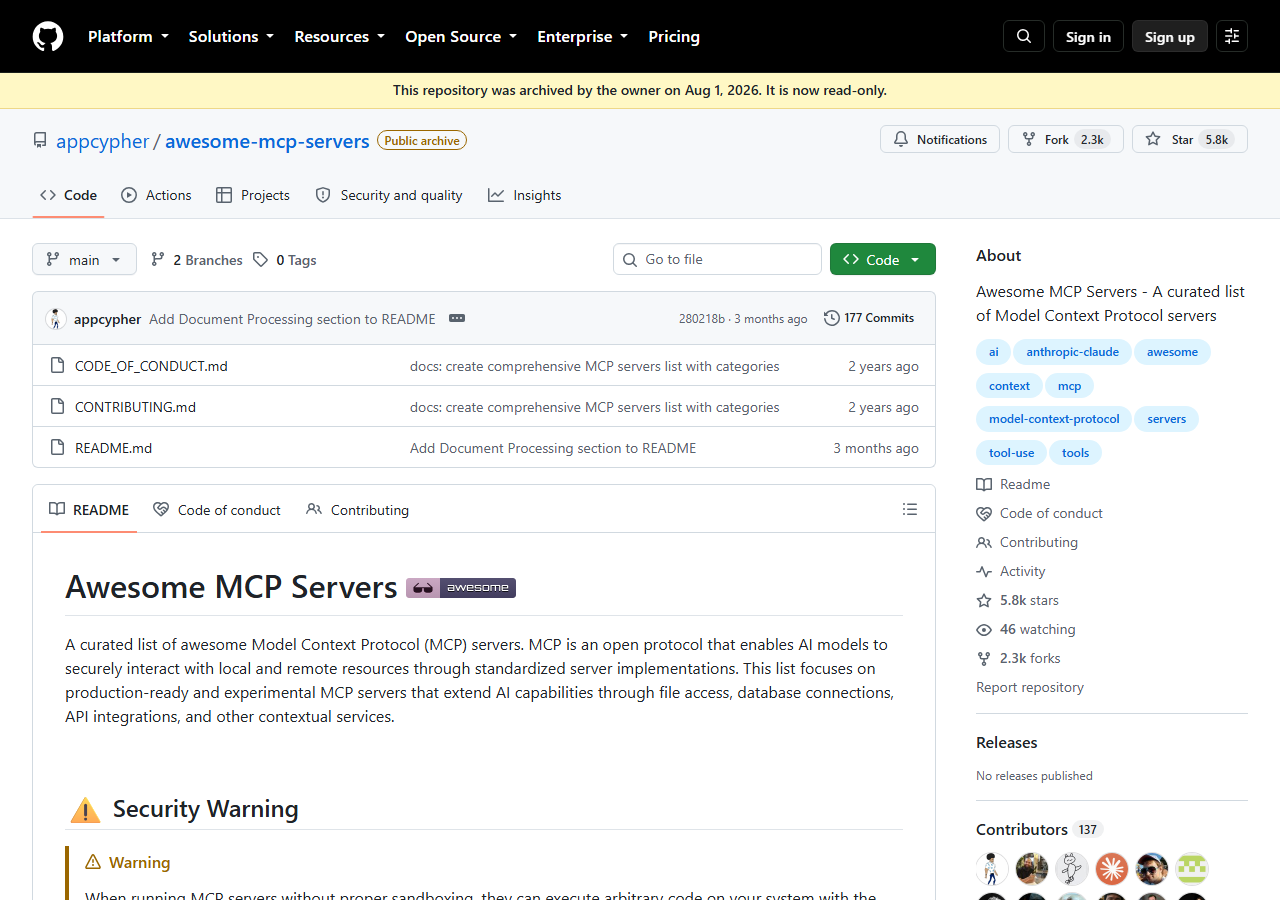Click the orange starburst contributor avatar
The image size is (1280, 900).
pos(1112,868)
